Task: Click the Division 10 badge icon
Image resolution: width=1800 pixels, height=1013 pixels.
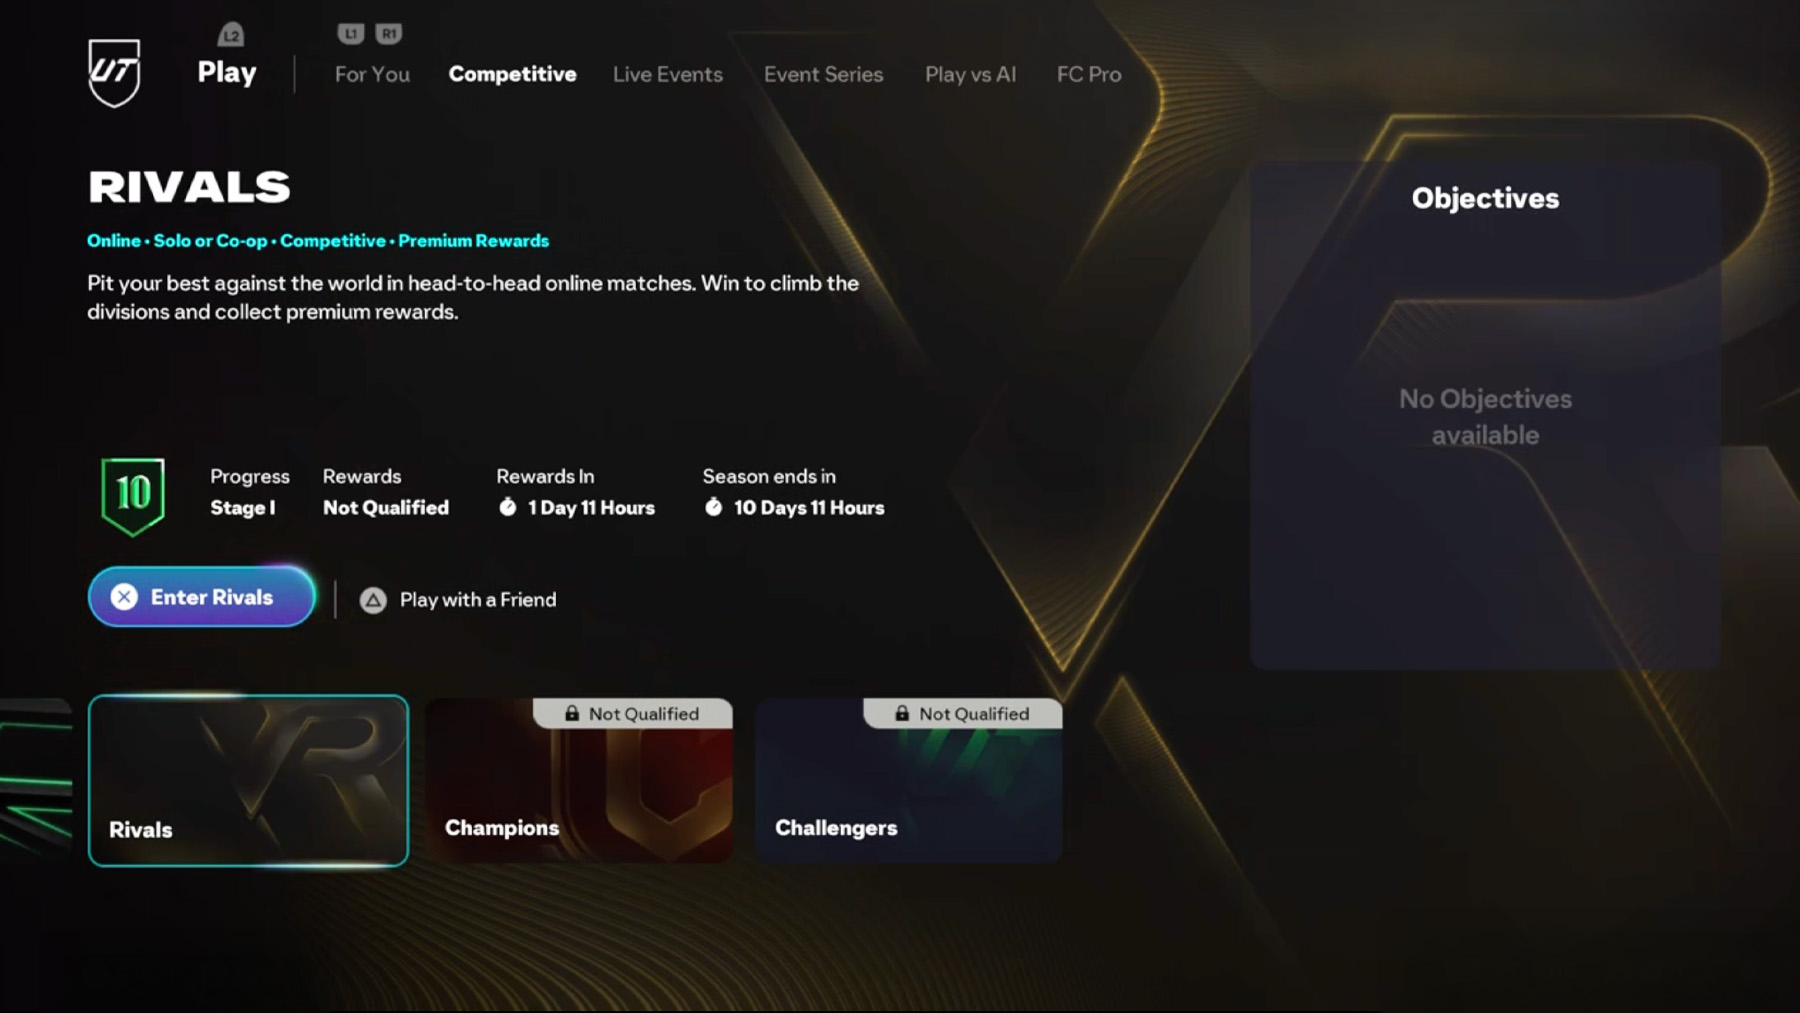Action: [133, 496]
